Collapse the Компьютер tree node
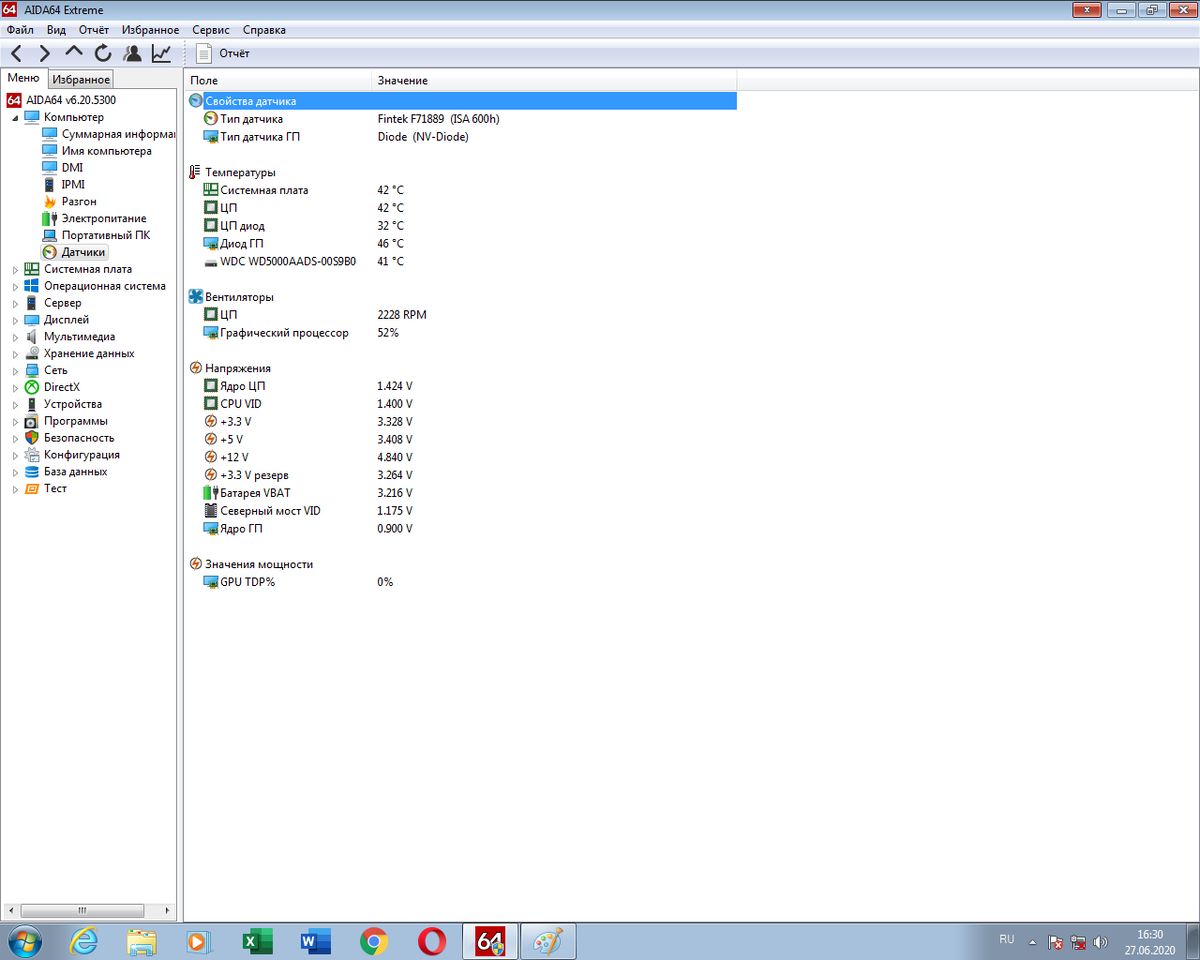Viewport: 1200px width, 960px height. point(15,118)
